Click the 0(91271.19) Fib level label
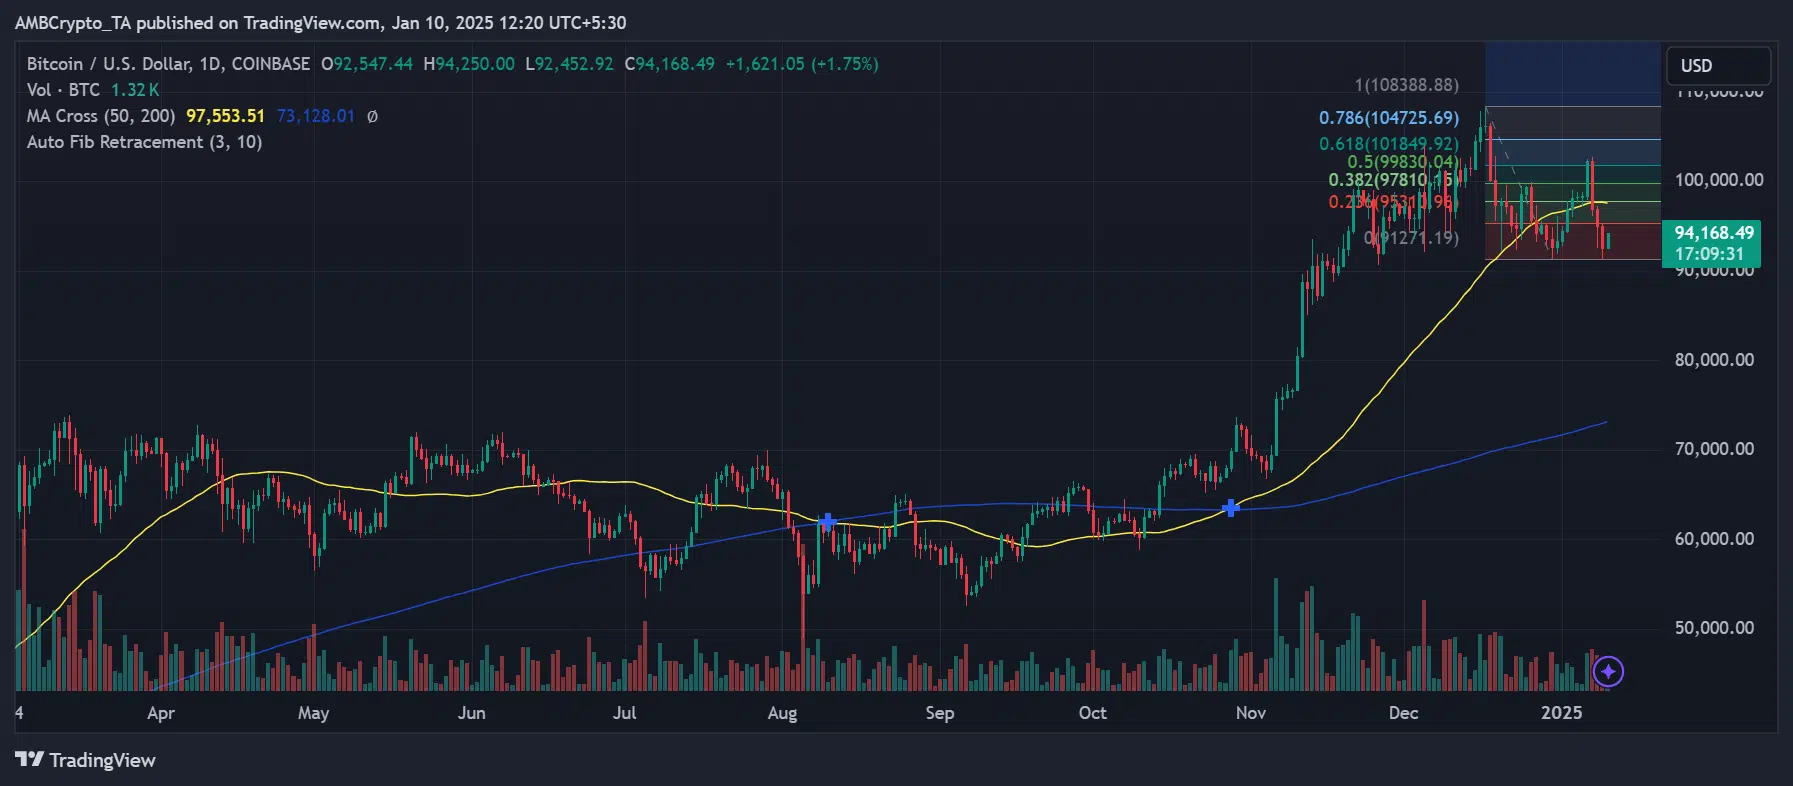The width and height of the screenshot is (1793, 786). coord(1411,238)
